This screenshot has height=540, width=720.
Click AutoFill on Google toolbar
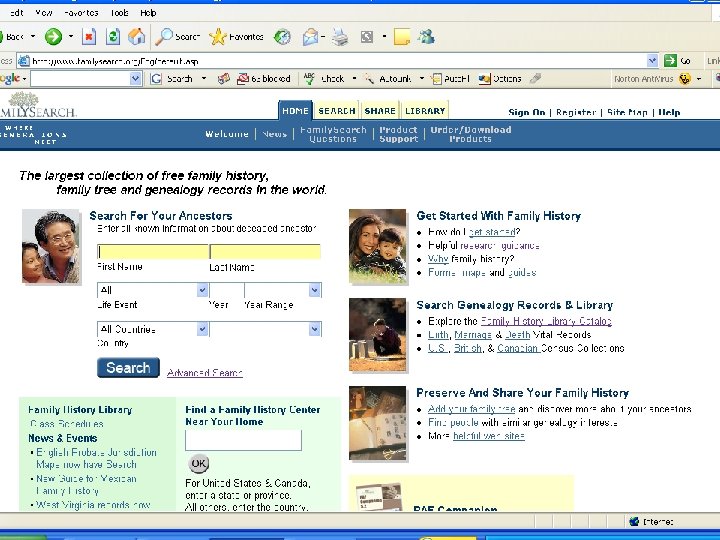(450, 79)
